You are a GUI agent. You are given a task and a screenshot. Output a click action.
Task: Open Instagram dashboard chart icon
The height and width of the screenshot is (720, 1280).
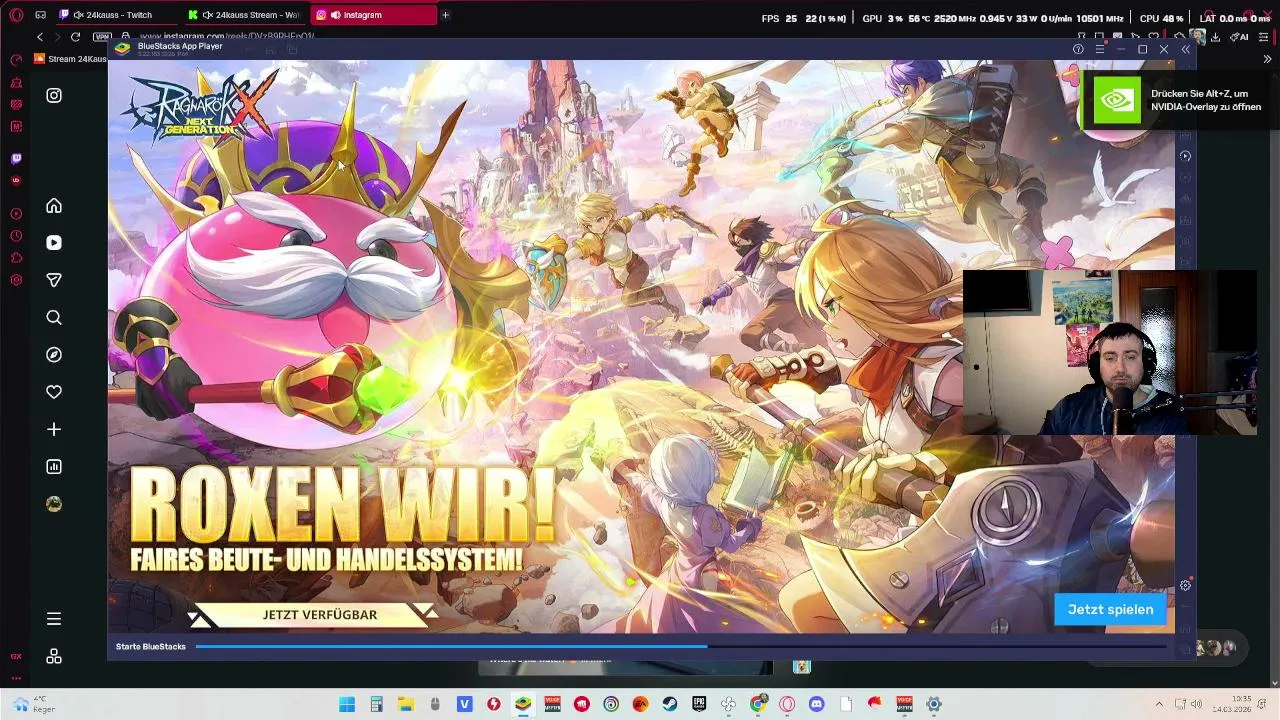click(x=54, y=467)
